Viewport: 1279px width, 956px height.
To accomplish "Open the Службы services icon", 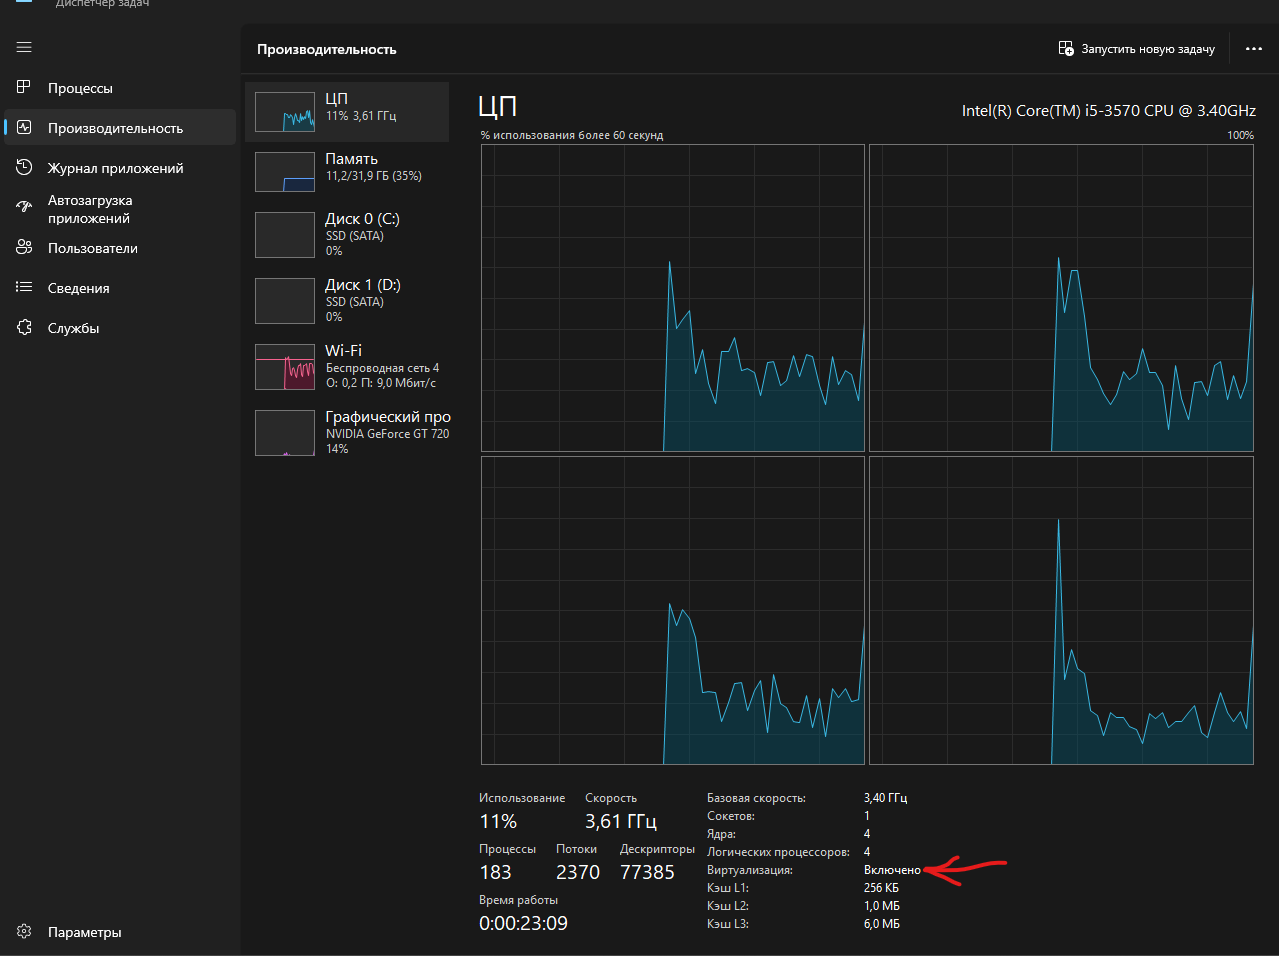I will point(24,328).
